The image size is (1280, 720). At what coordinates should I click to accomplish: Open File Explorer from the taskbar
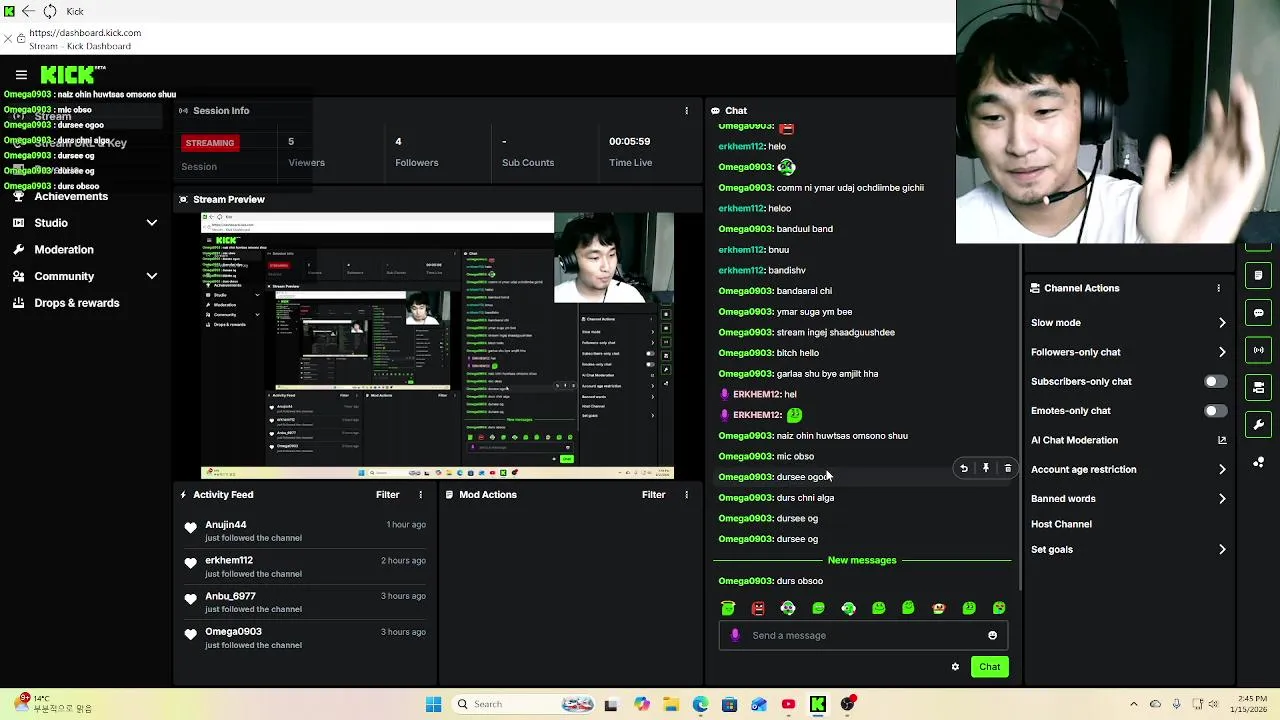click(671, 704)
